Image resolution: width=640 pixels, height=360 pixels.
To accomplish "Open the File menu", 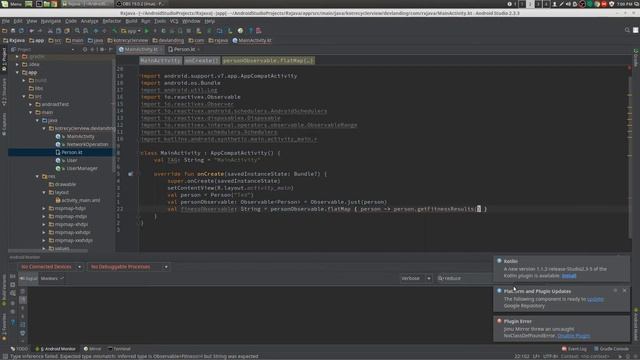I will (x=6, y=21).
